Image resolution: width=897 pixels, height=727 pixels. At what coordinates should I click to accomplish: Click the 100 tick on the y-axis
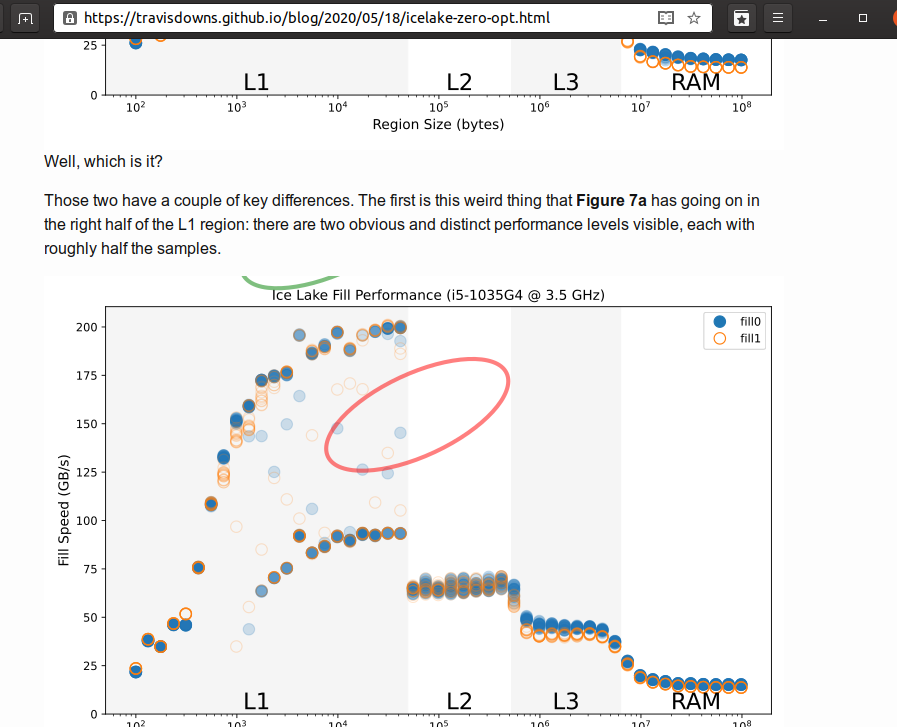tap(86, 521)
